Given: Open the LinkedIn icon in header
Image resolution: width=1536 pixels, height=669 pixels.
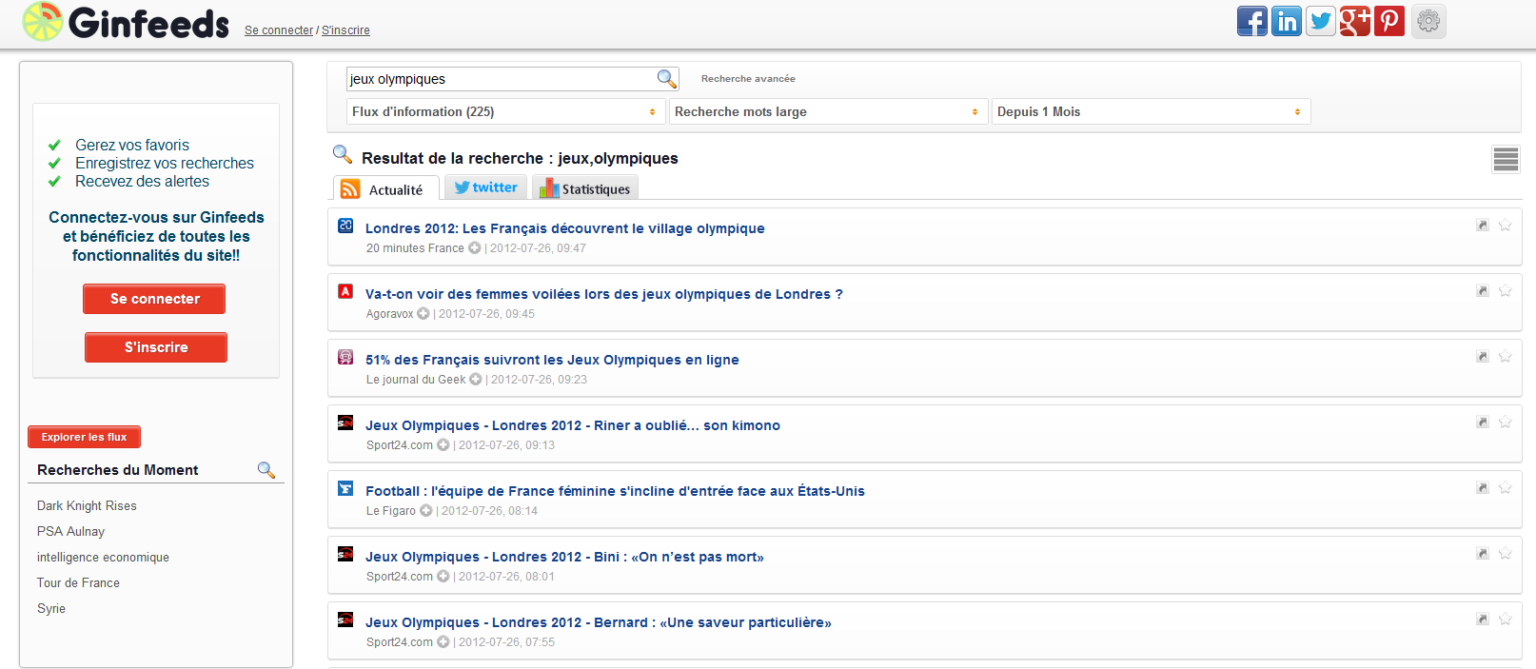Looking at the screenshot, I should pyautogui.click(x=1286, y=21).
